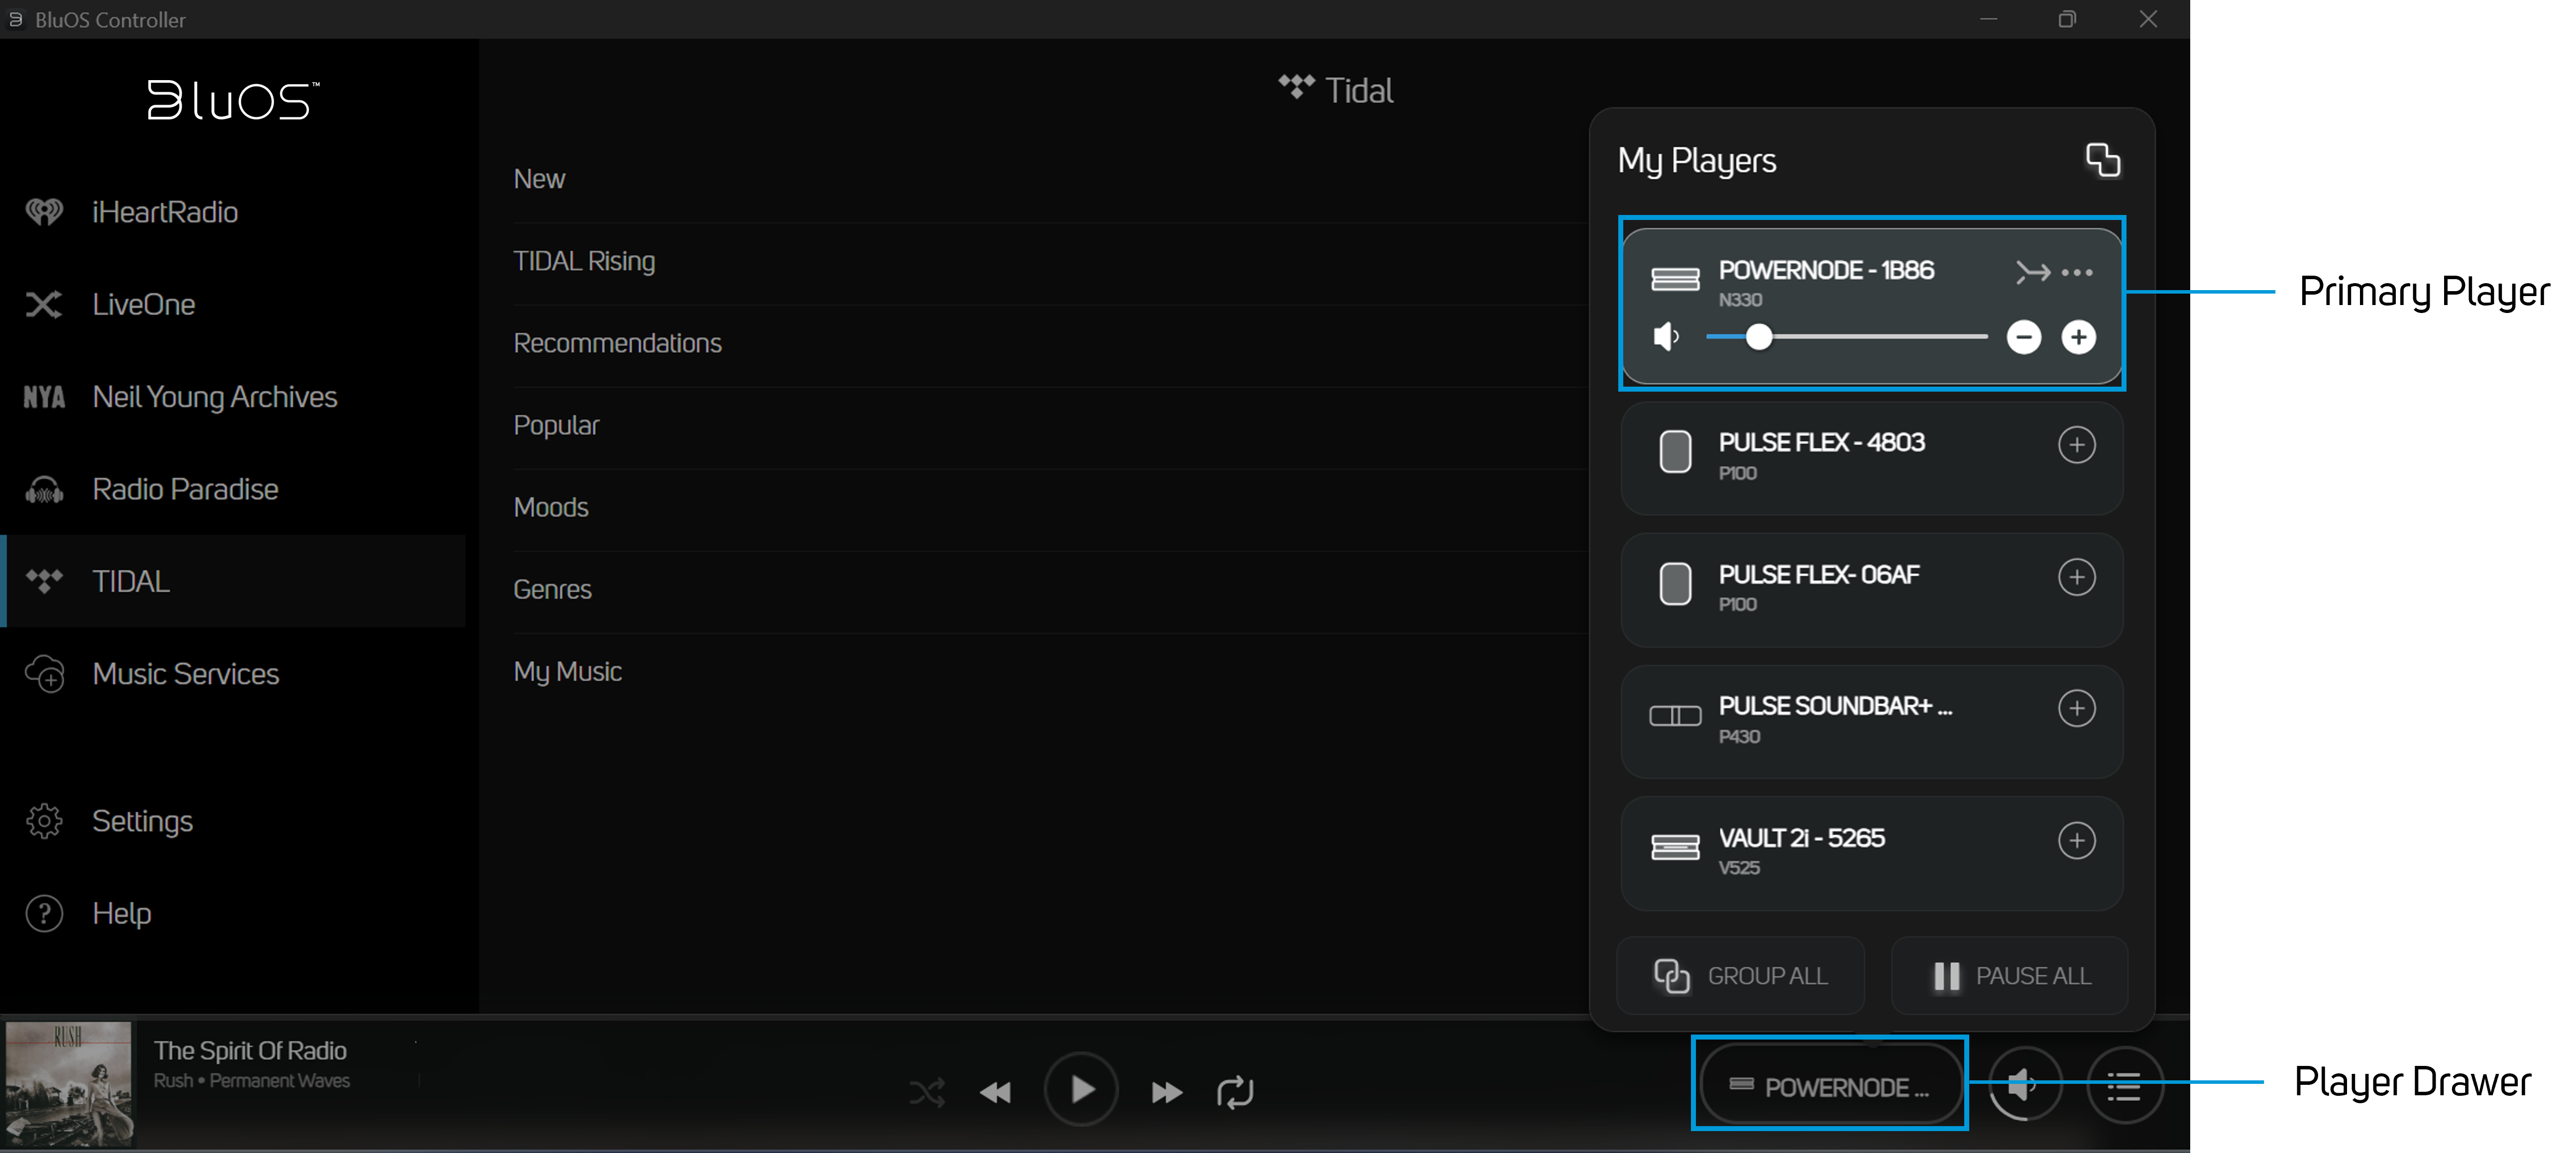This screenshot has width=2576, height=1153.
Task: Open Radio Paradise service
Action: 232,489
